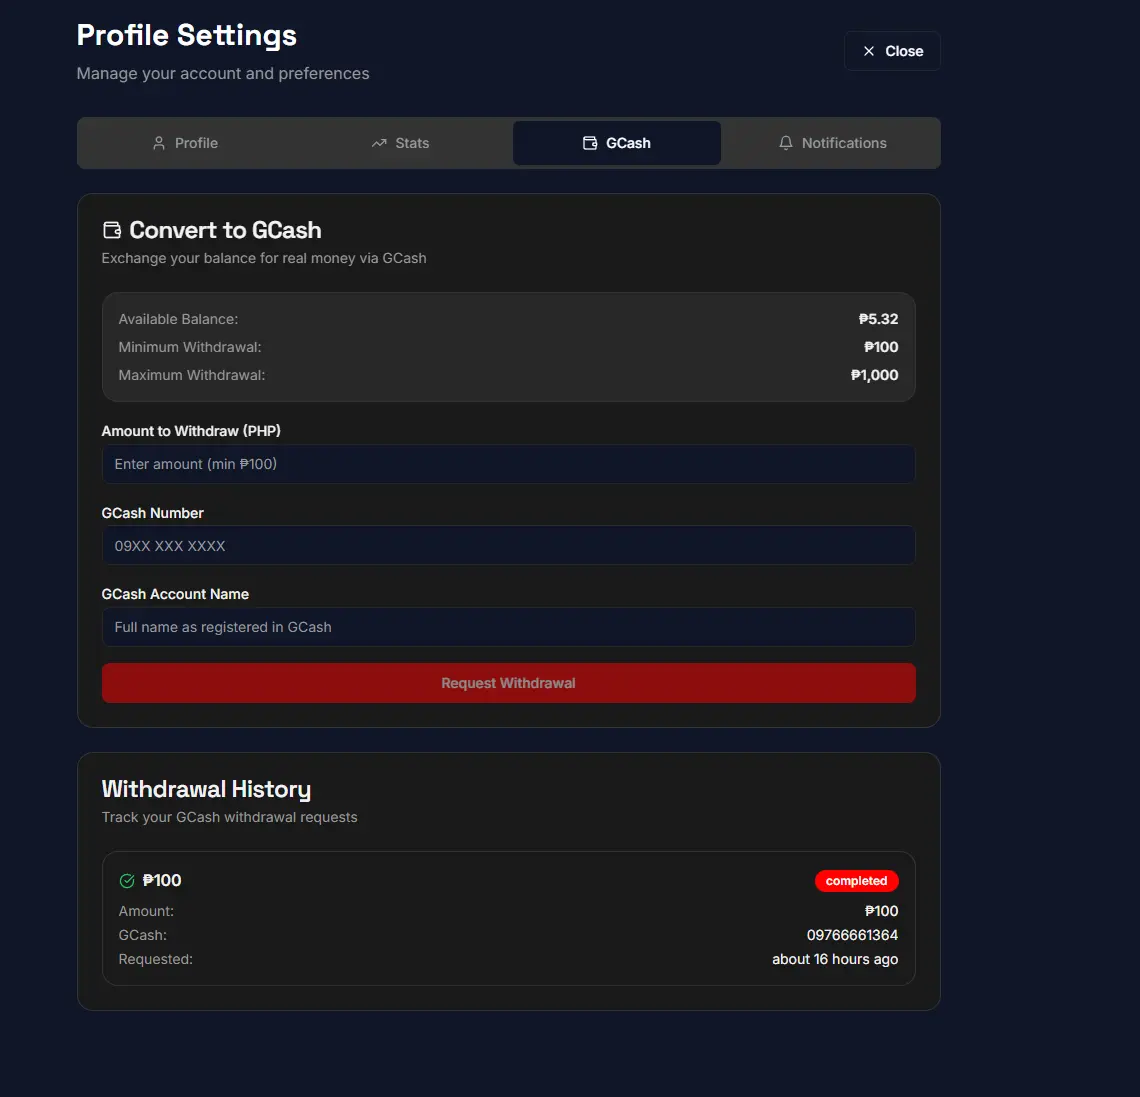Click the X icon in Close button
This screenshot has height=1097, width=1140.
pyautogui.click(x=869, y=51)
